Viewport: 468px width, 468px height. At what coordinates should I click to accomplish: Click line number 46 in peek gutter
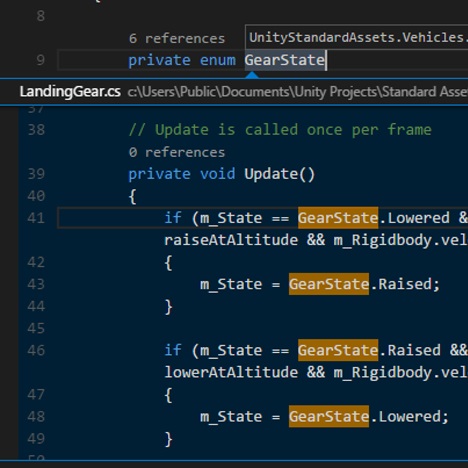click(x=36, y=350)
